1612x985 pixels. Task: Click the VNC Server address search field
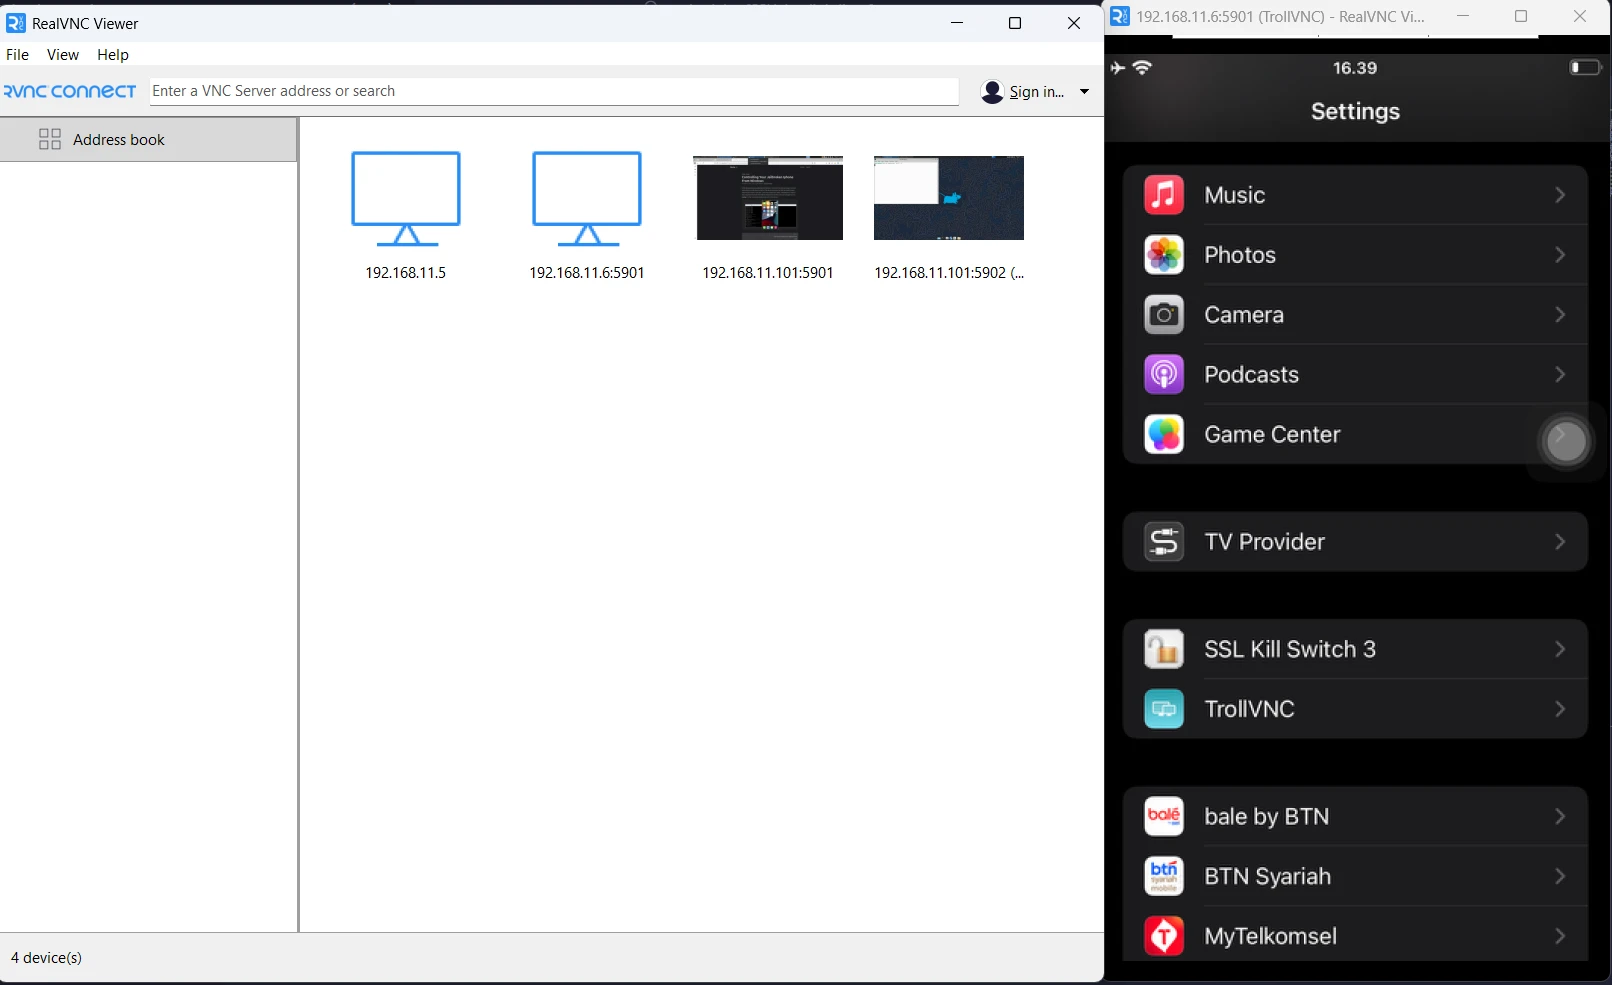click(554, 91)
